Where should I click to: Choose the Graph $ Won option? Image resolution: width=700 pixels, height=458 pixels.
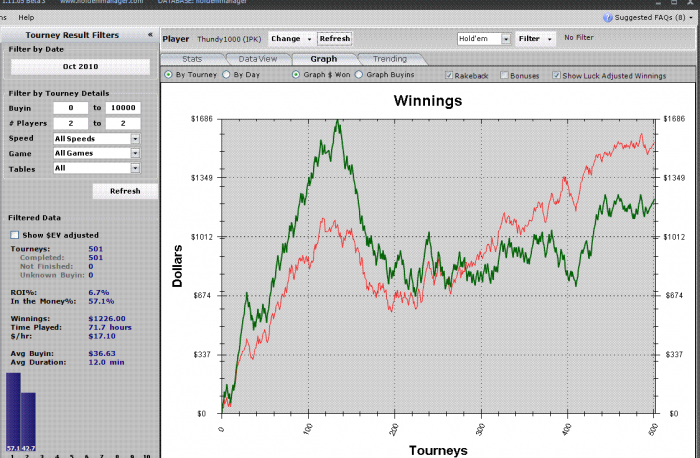click(296, 75)
